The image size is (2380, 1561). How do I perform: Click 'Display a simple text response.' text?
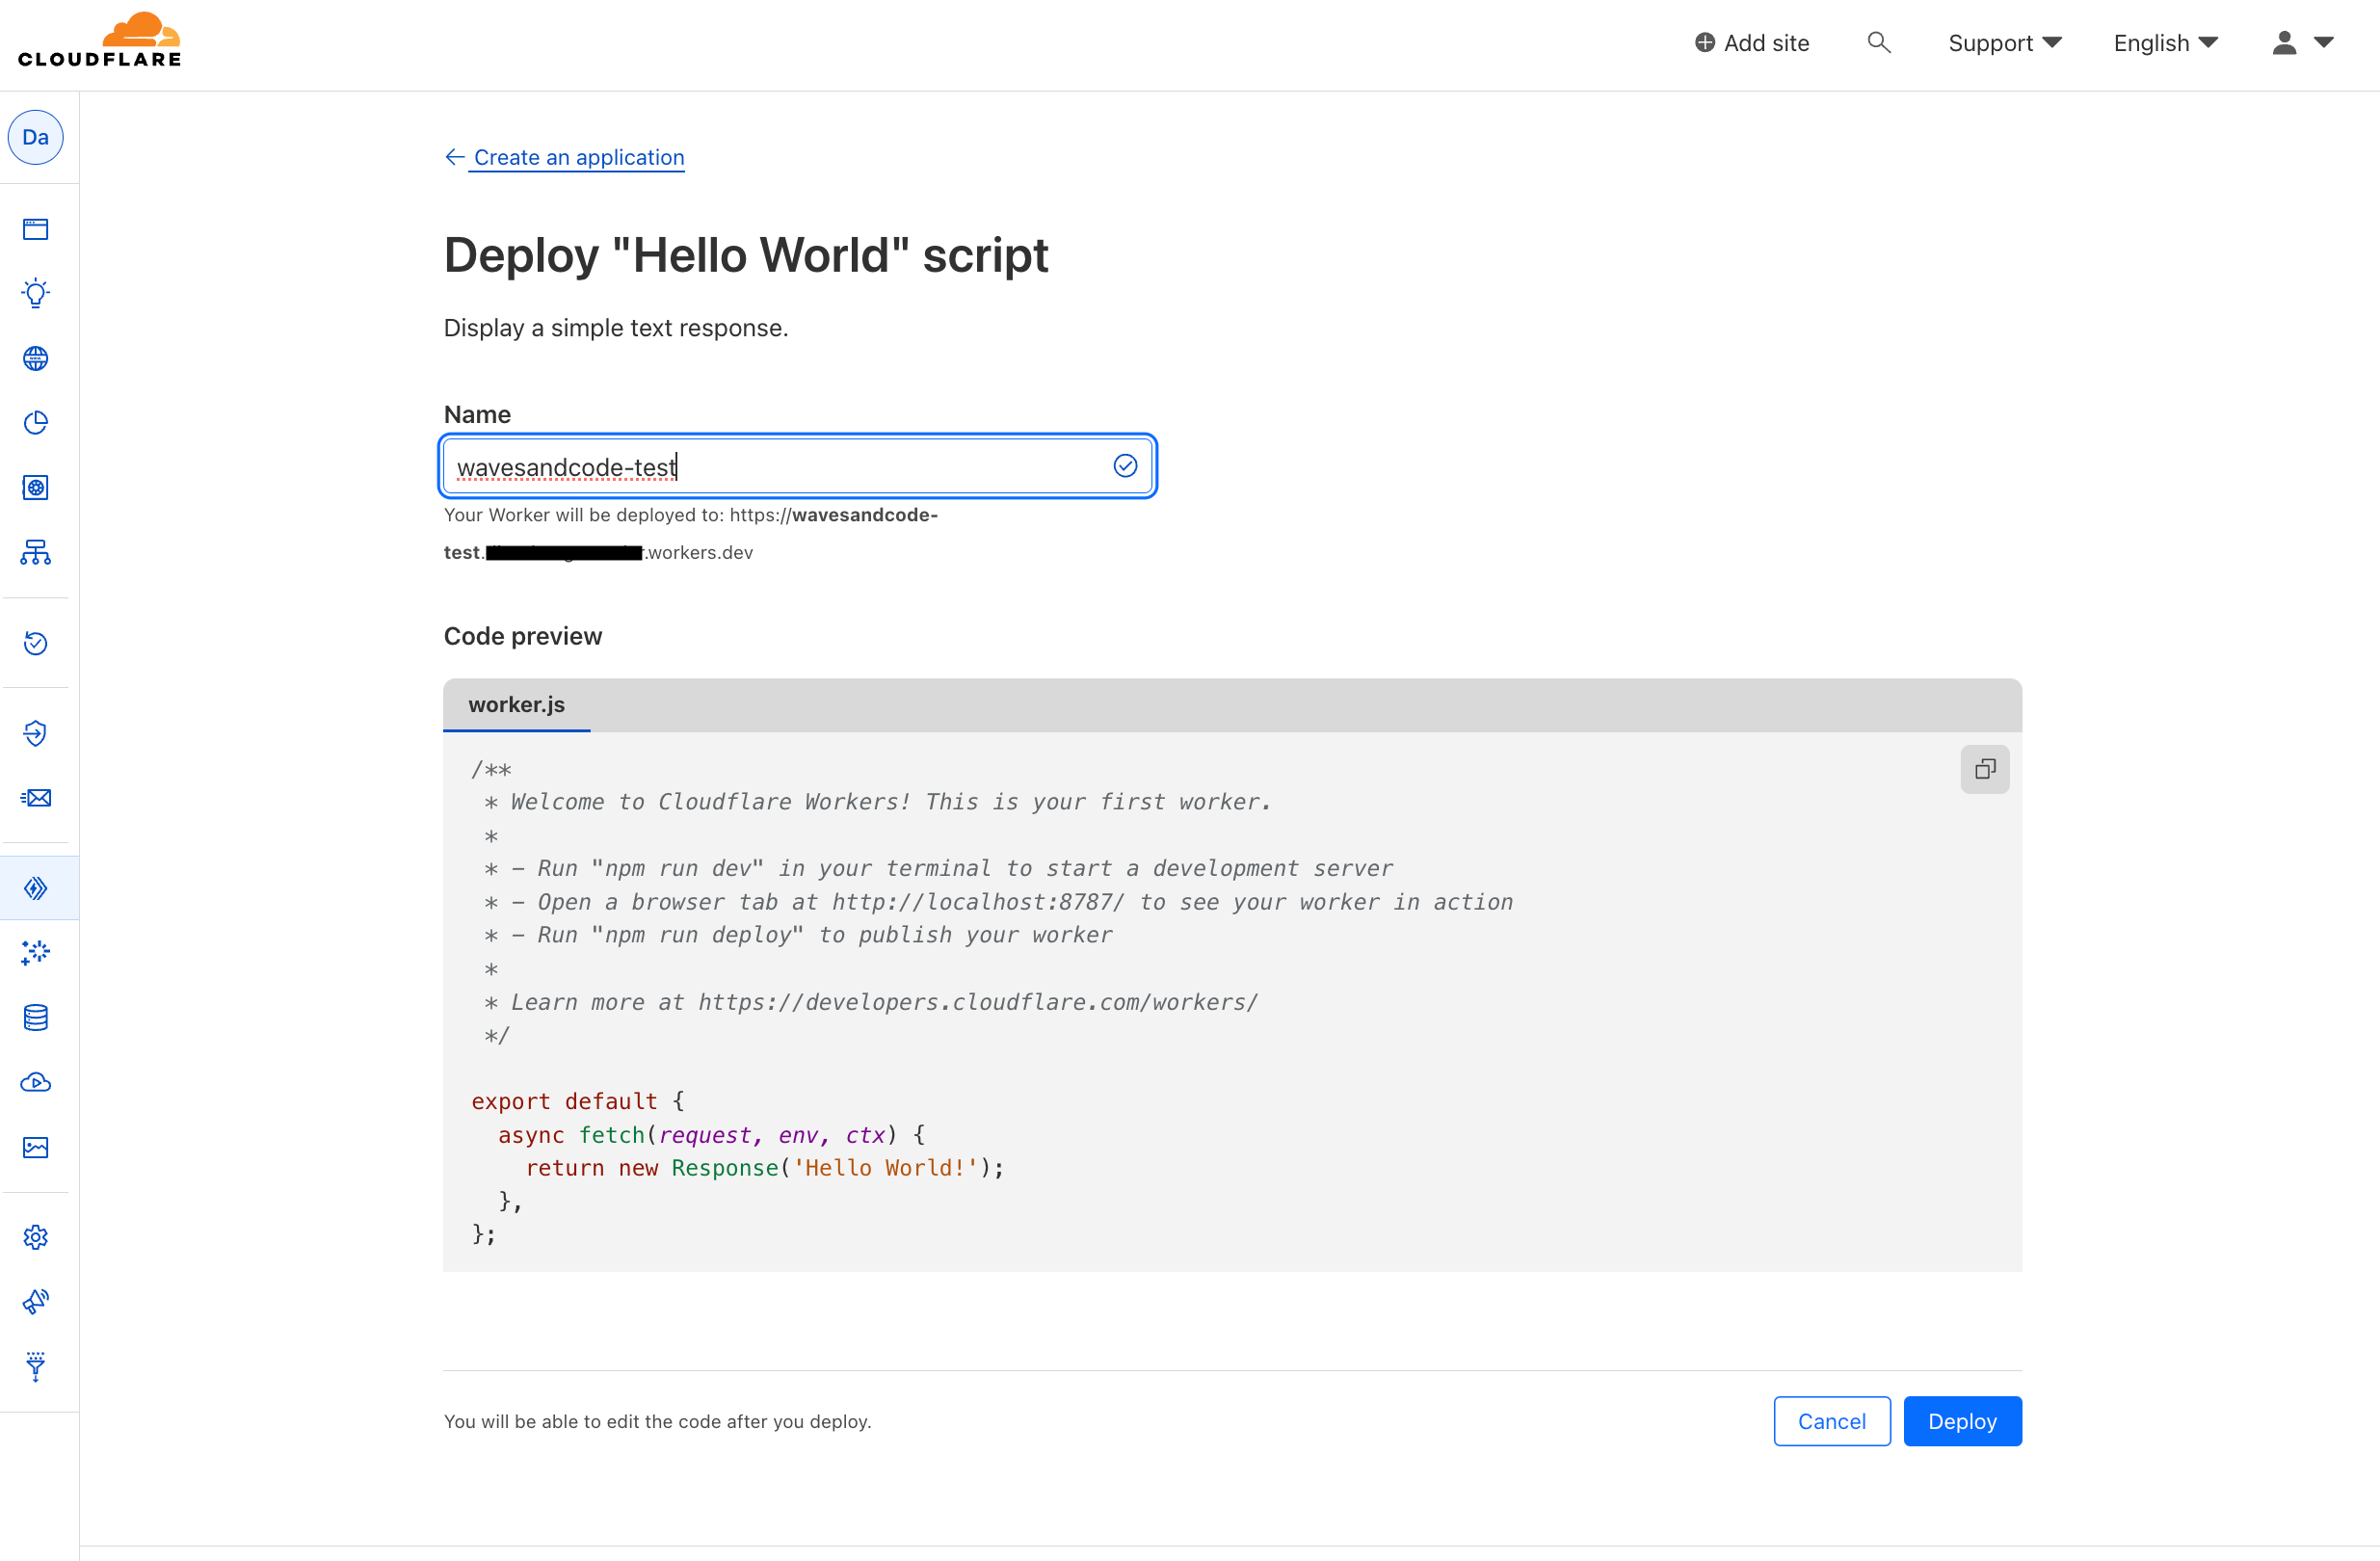pyautogui.click(x=616, y=328)
